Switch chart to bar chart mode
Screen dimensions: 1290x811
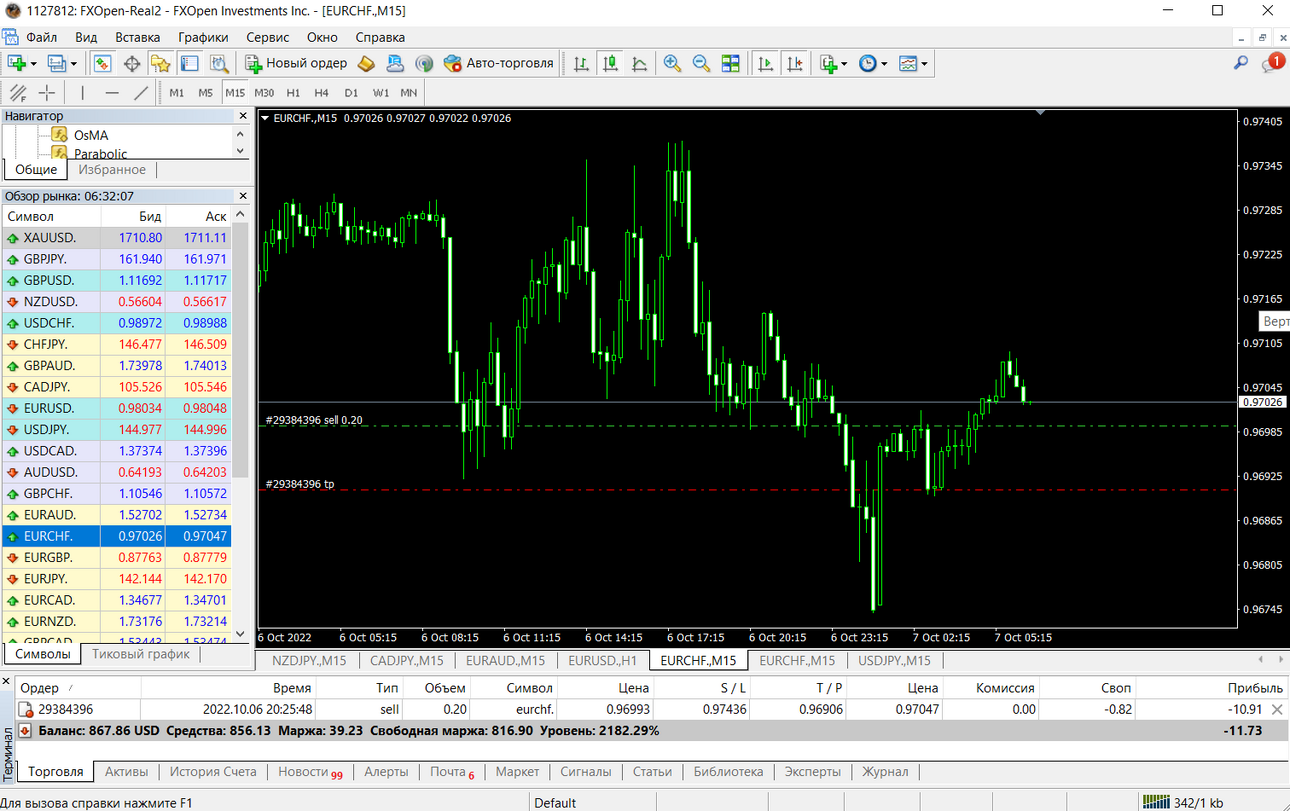pos(581,63)
